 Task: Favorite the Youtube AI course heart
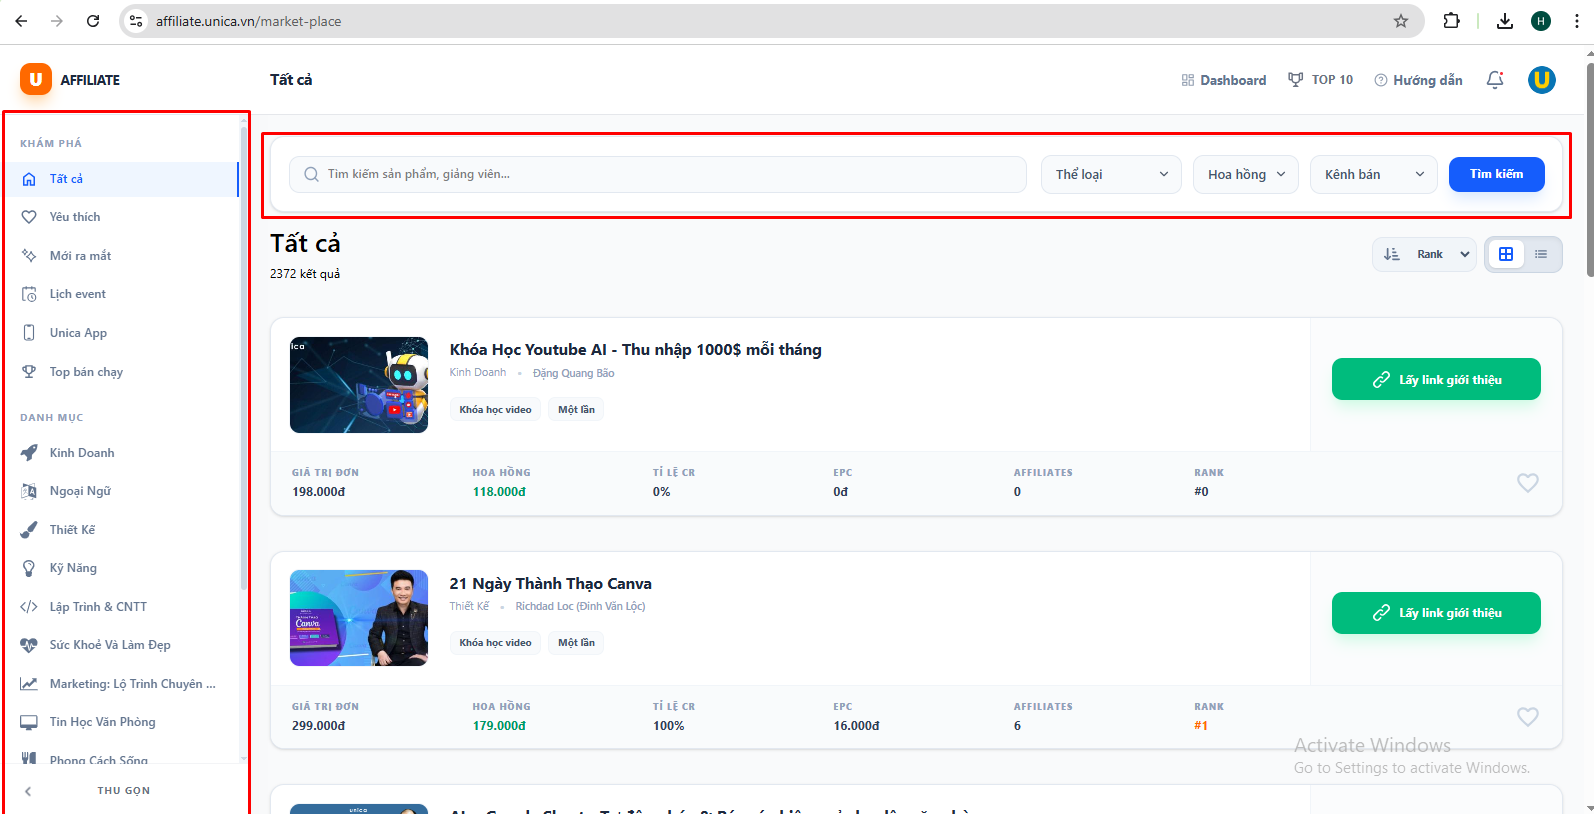click(1527, 483)
